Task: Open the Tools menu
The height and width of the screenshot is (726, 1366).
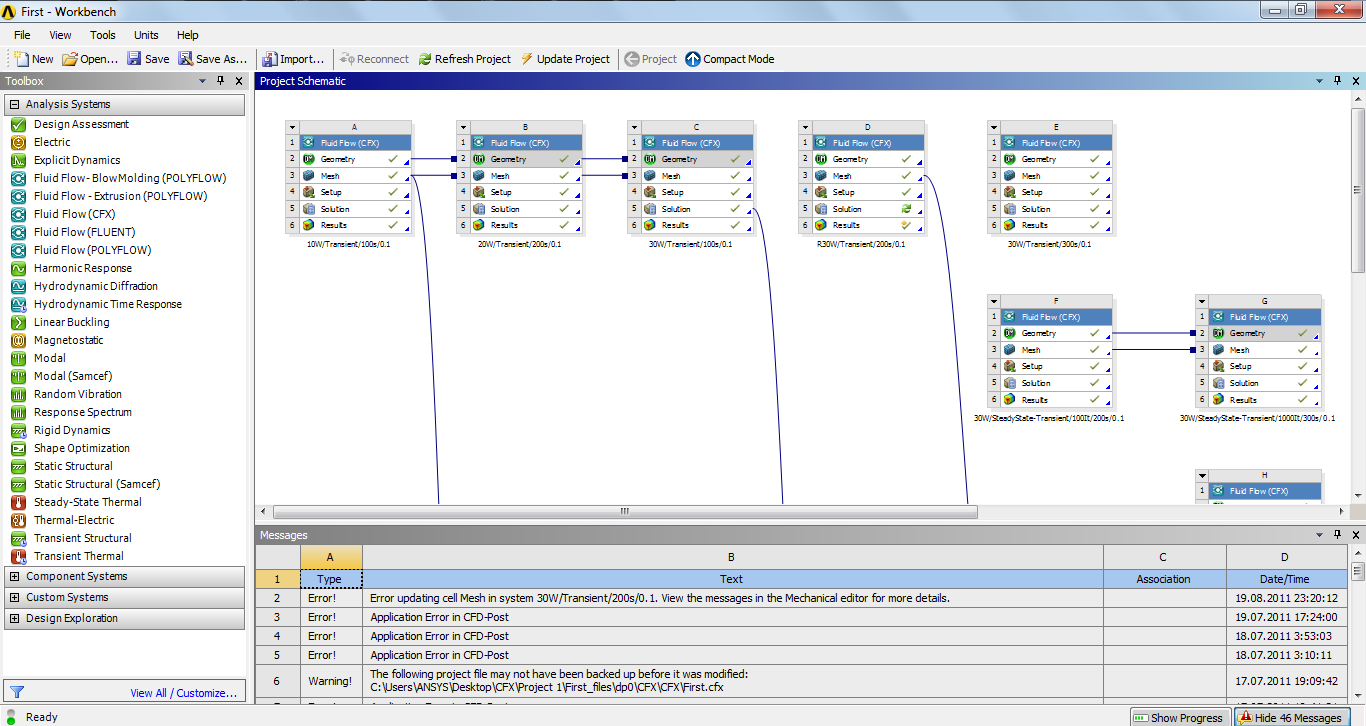Action: tap(103, 35)
